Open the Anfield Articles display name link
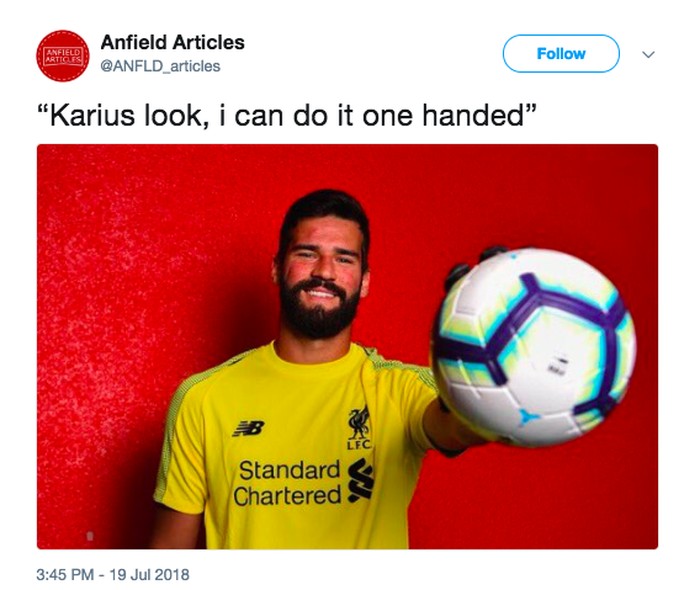The height and width of the screenshot is (590, 700). pyautogui.click(x=173, y=42)
